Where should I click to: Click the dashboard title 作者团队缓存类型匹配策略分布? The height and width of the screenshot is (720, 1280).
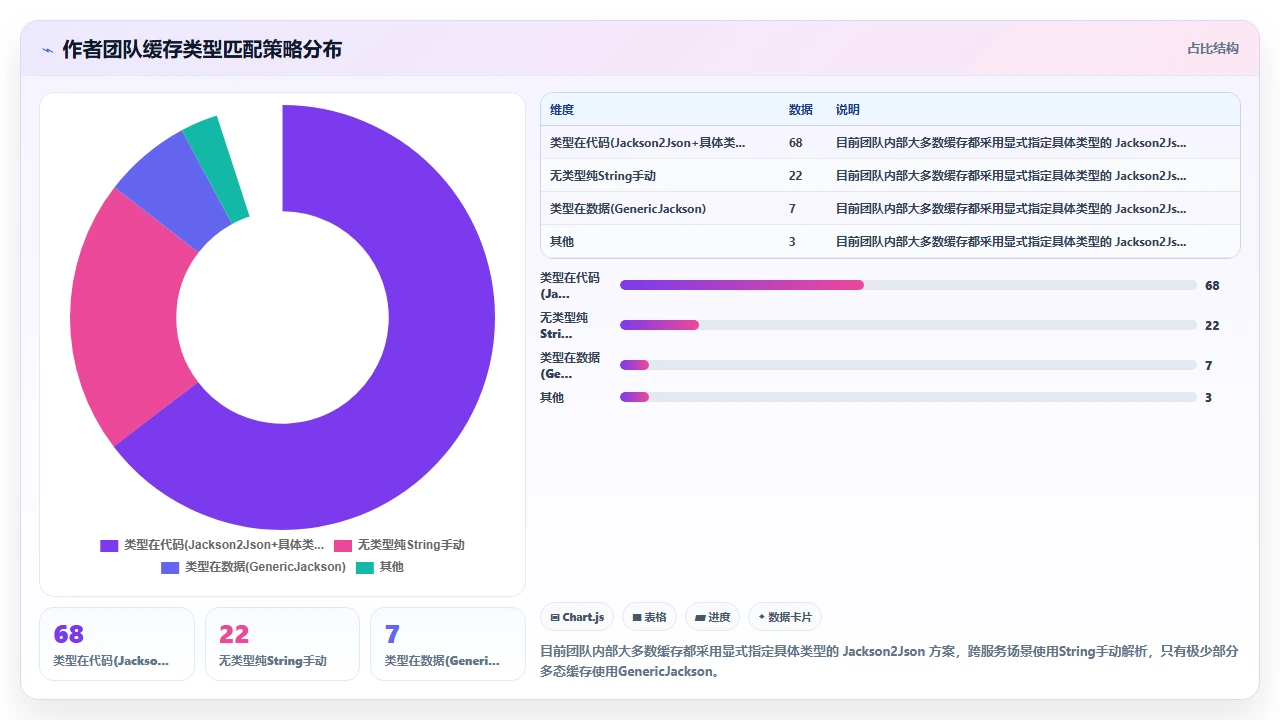[x=202, y=49]
